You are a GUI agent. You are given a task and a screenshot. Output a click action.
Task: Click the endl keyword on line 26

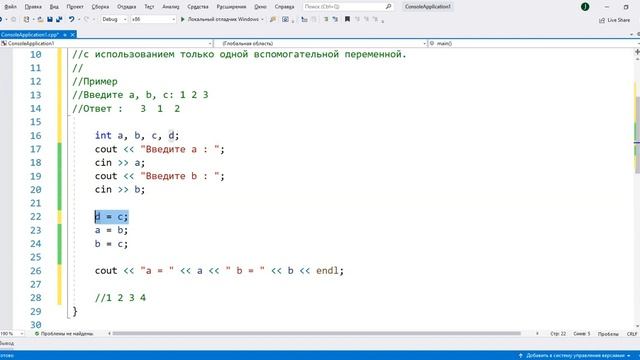(x=327, y=271)
